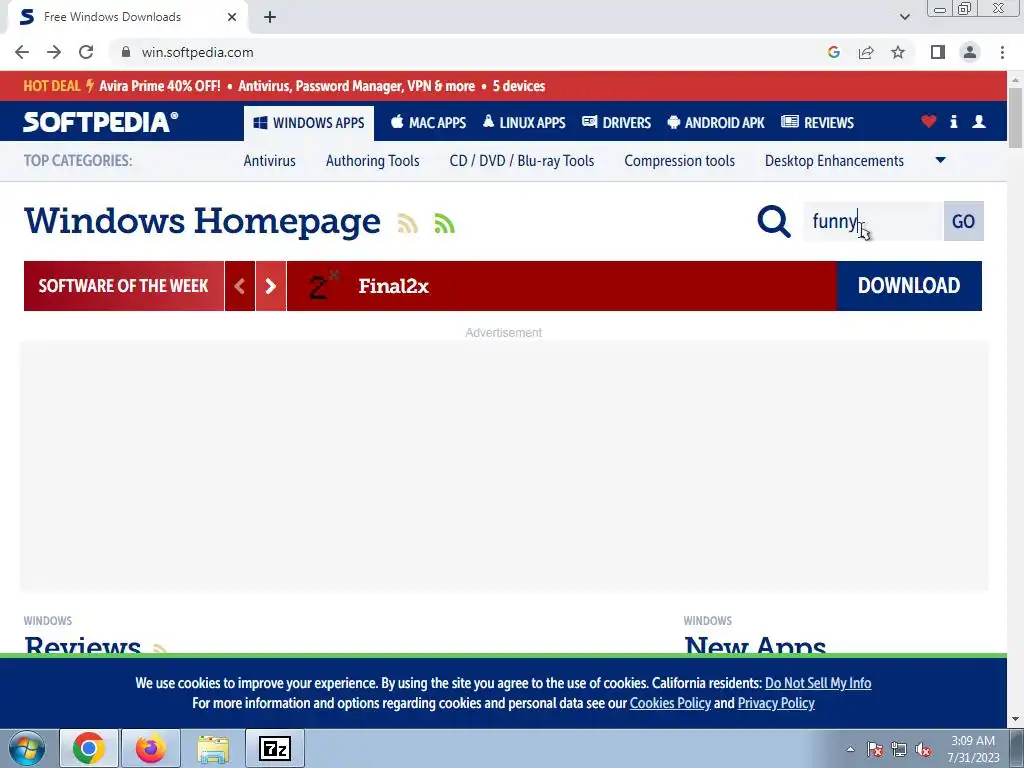Screen dimensions: 1024x768
Task: Select the Free Windows Downloads tab
Action: click(127, 17)
